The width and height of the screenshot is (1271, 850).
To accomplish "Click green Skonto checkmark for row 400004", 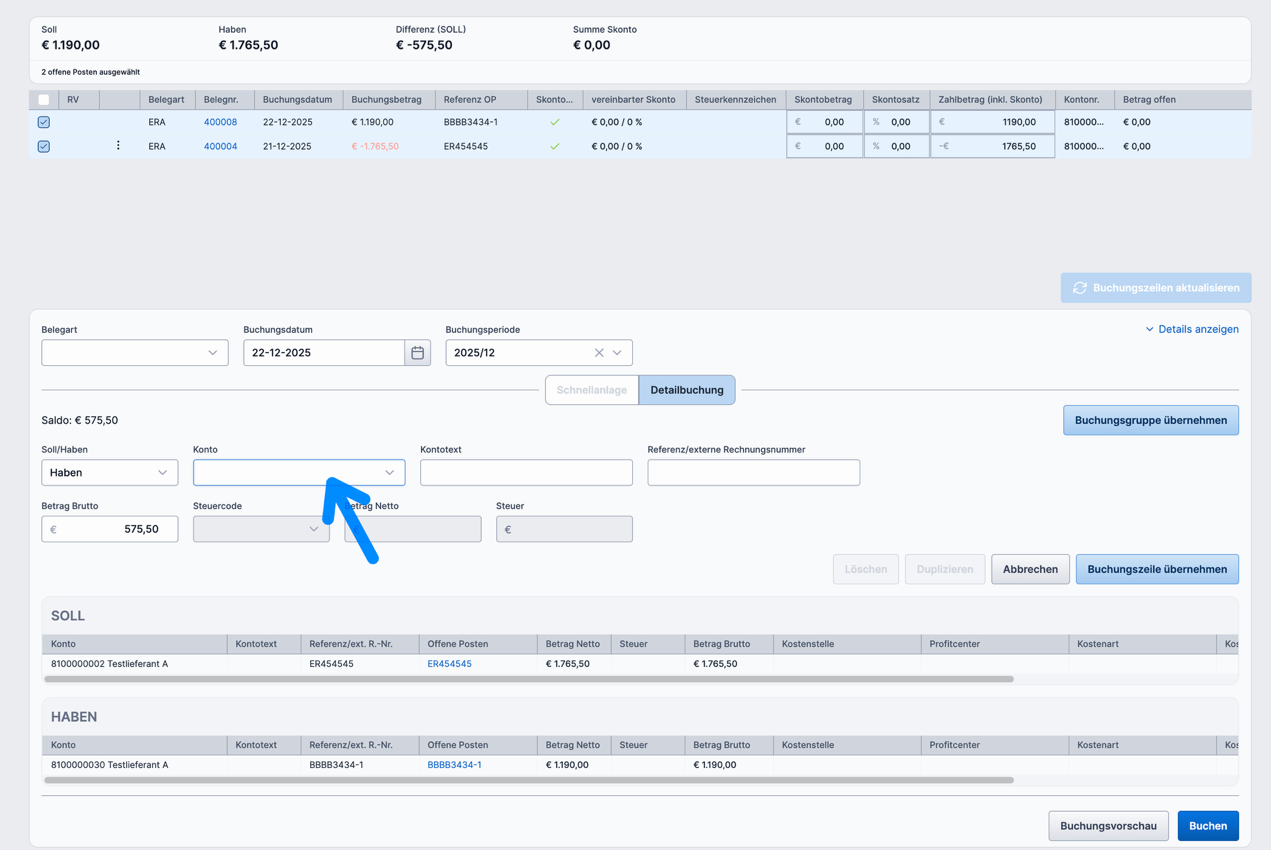I will [x=555, y=146].
